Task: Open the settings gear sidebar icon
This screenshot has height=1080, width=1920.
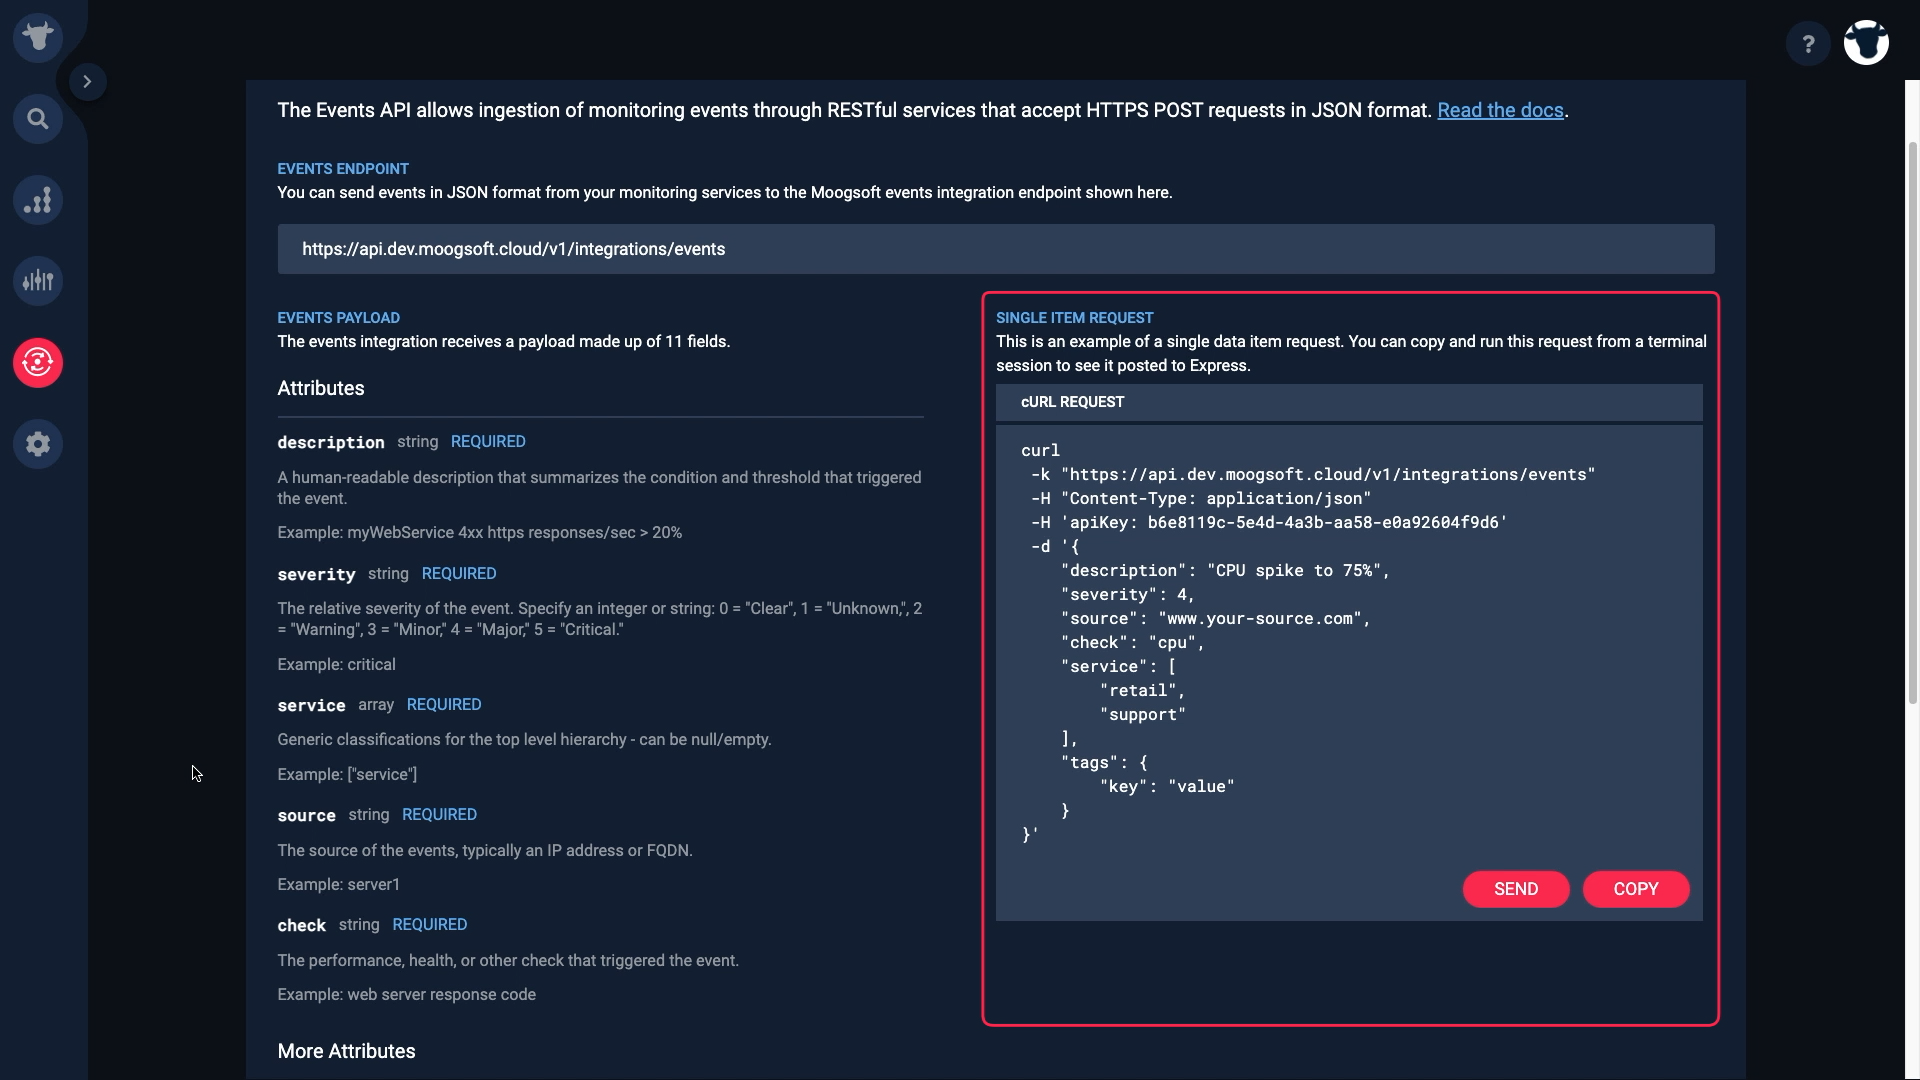Action: pos(38,443)
